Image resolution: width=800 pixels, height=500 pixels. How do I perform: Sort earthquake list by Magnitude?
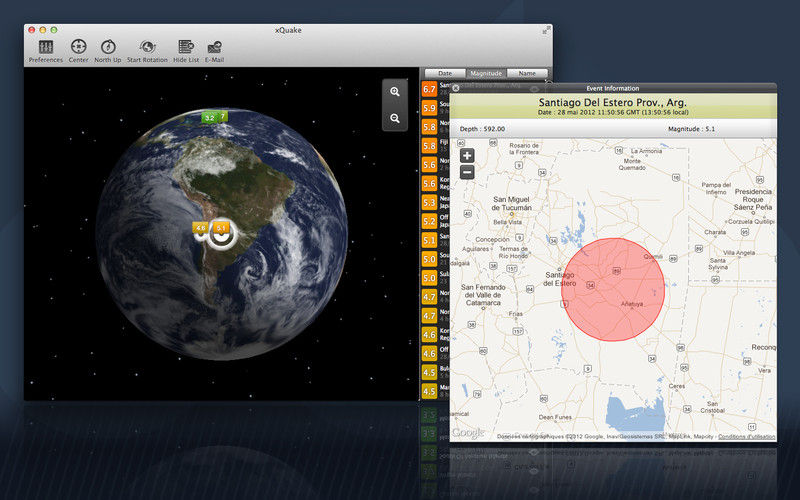pos(486,73)
